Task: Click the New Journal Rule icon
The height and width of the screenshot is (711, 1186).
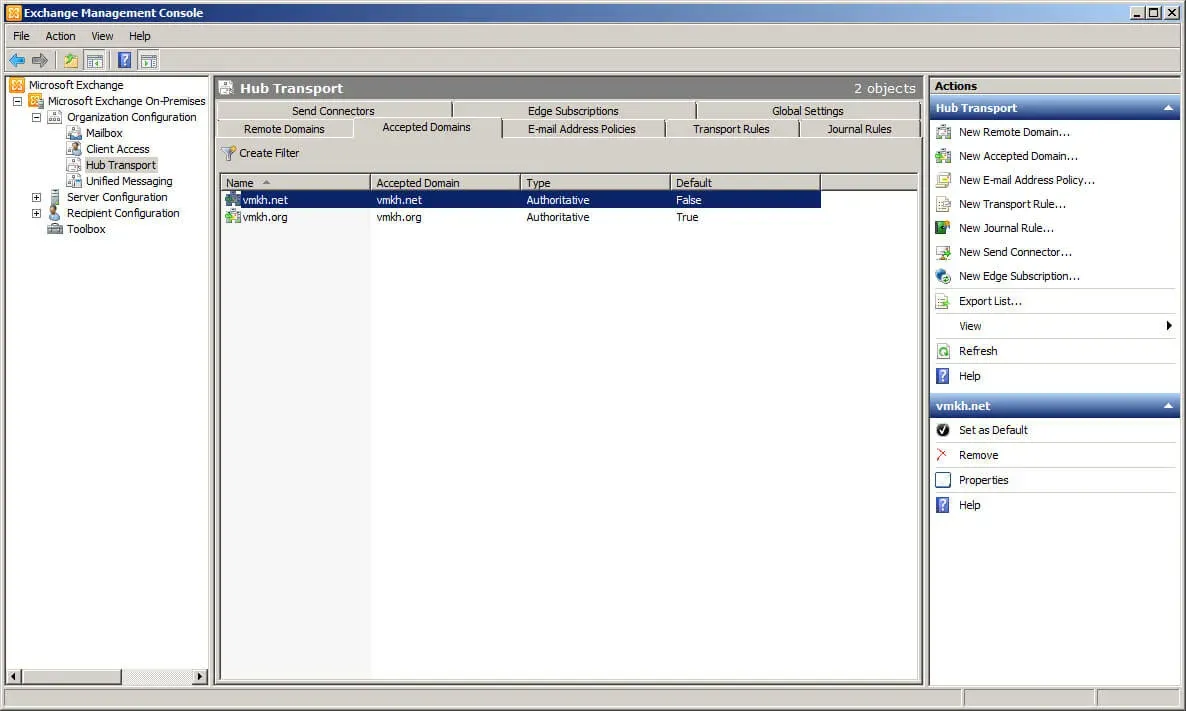Action: tap(943, 228)
